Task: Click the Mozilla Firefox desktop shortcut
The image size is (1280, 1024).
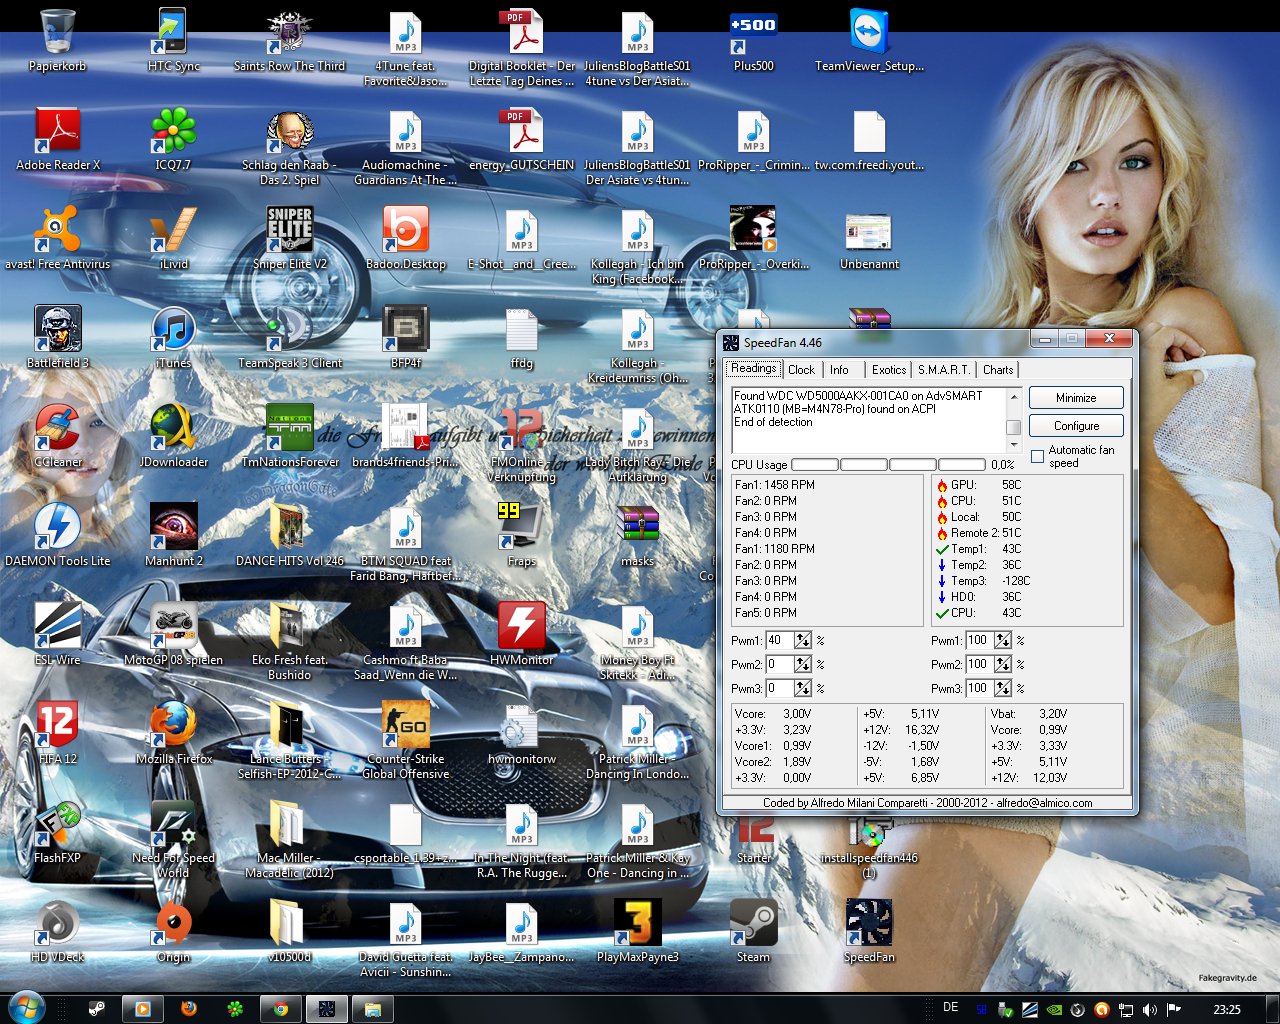Action: click(173, 734)
